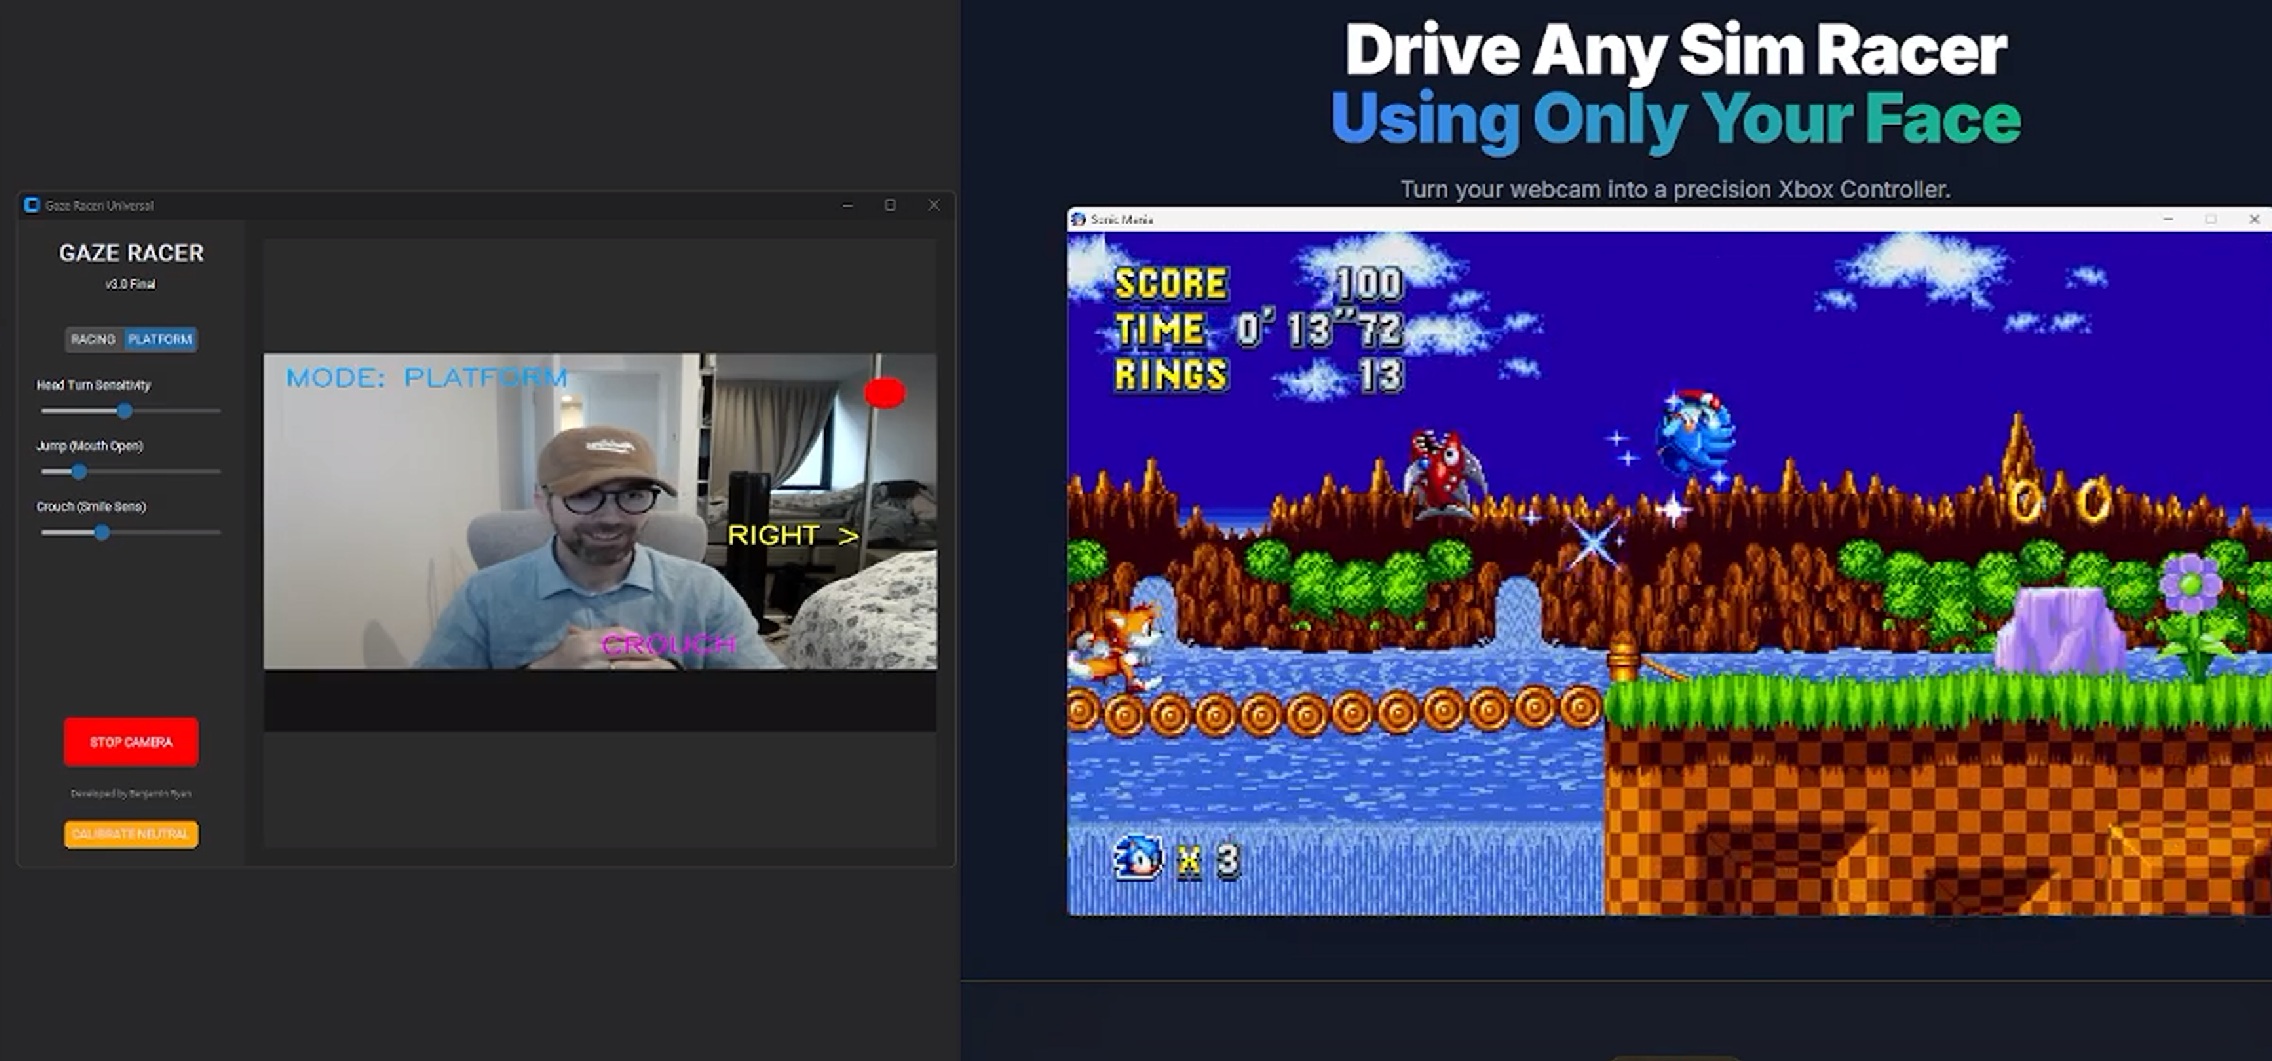2272x1061 pixels.
Task: Click the 'Sonic Mania' window title text
Action: (x=1122, y=220)
